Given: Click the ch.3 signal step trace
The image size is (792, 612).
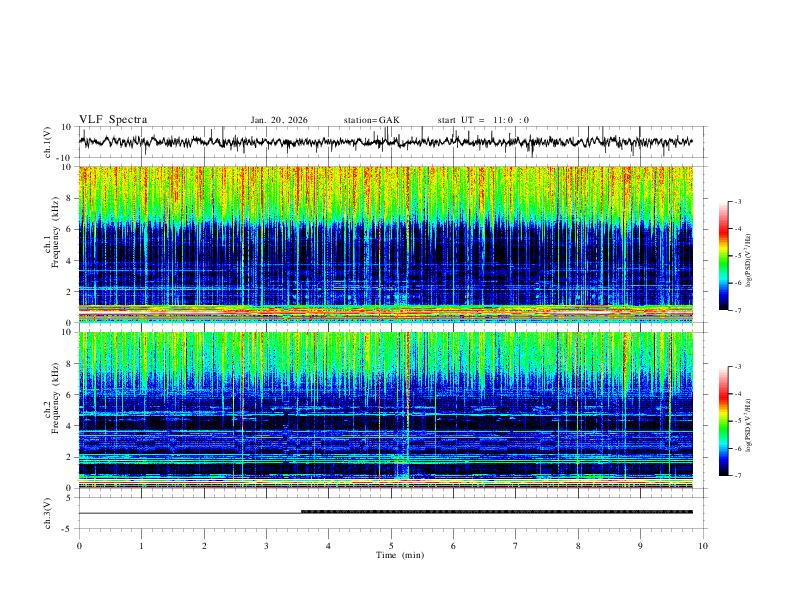Looking at the screenshot, I should pos(386,512).
